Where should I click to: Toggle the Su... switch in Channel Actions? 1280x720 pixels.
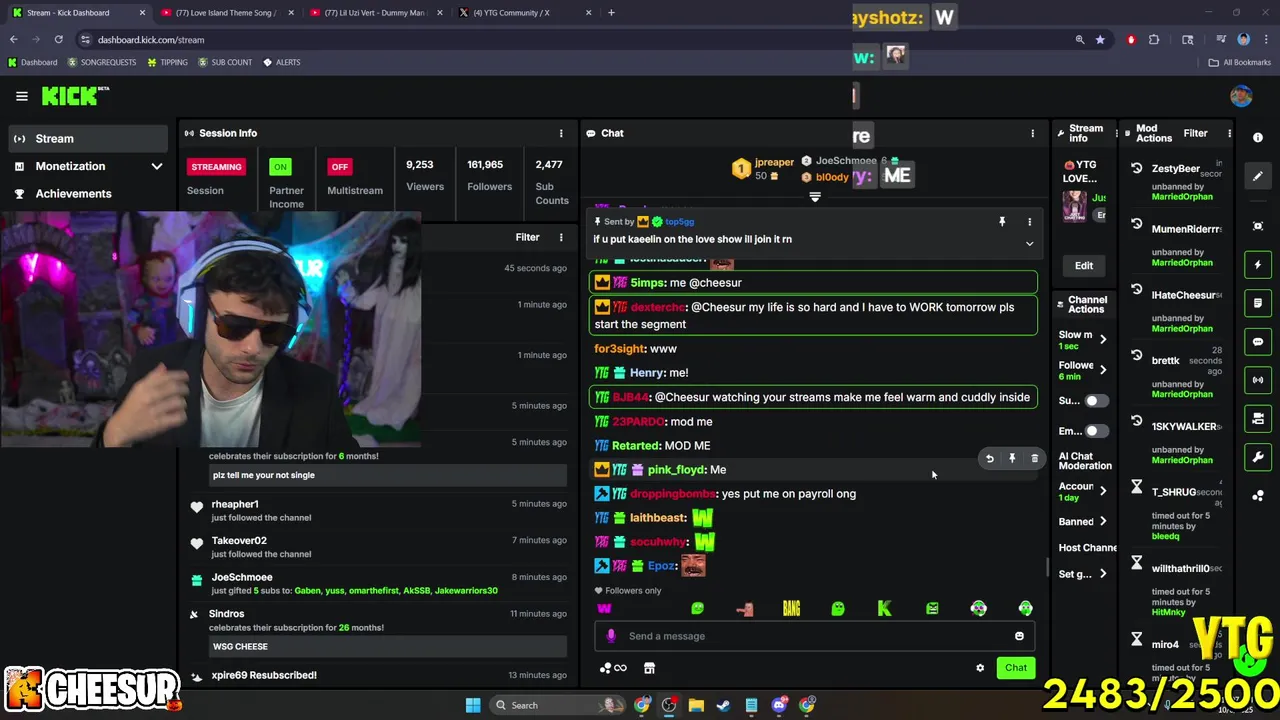click(x=1097, y=401)
